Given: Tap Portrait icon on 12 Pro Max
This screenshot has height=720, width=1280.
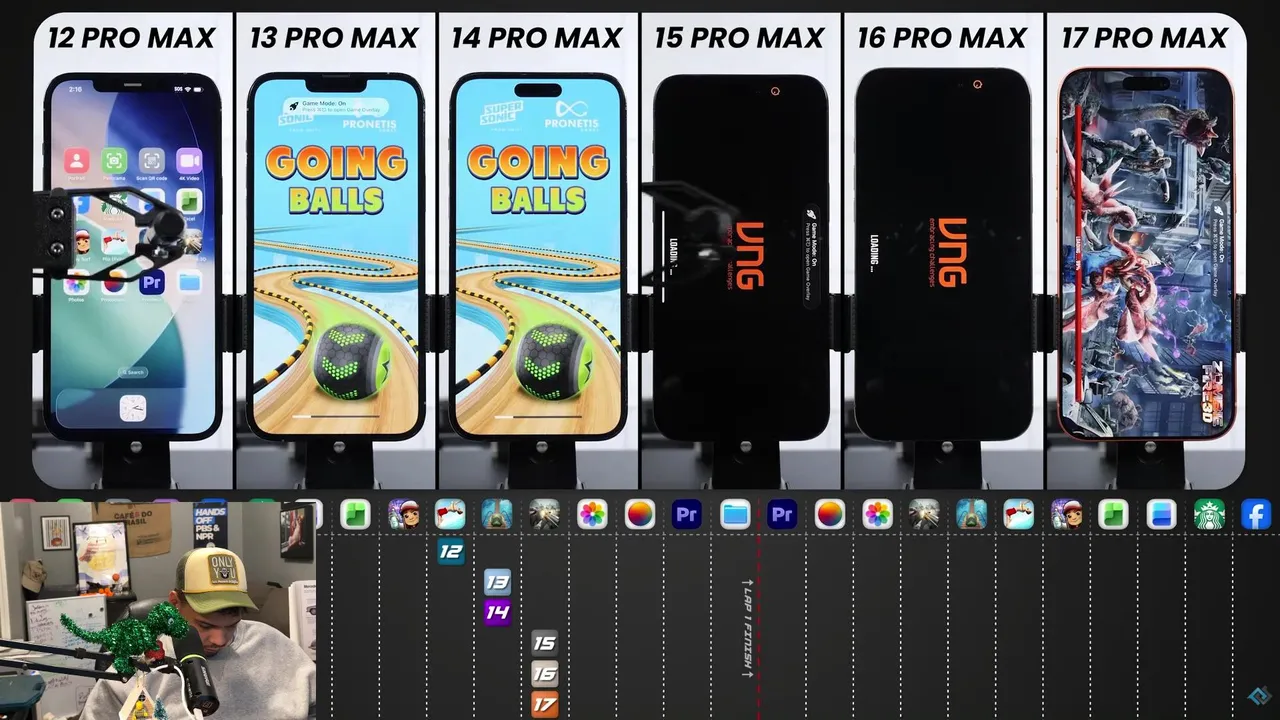Looking at the screenshot, I should 77,160.
